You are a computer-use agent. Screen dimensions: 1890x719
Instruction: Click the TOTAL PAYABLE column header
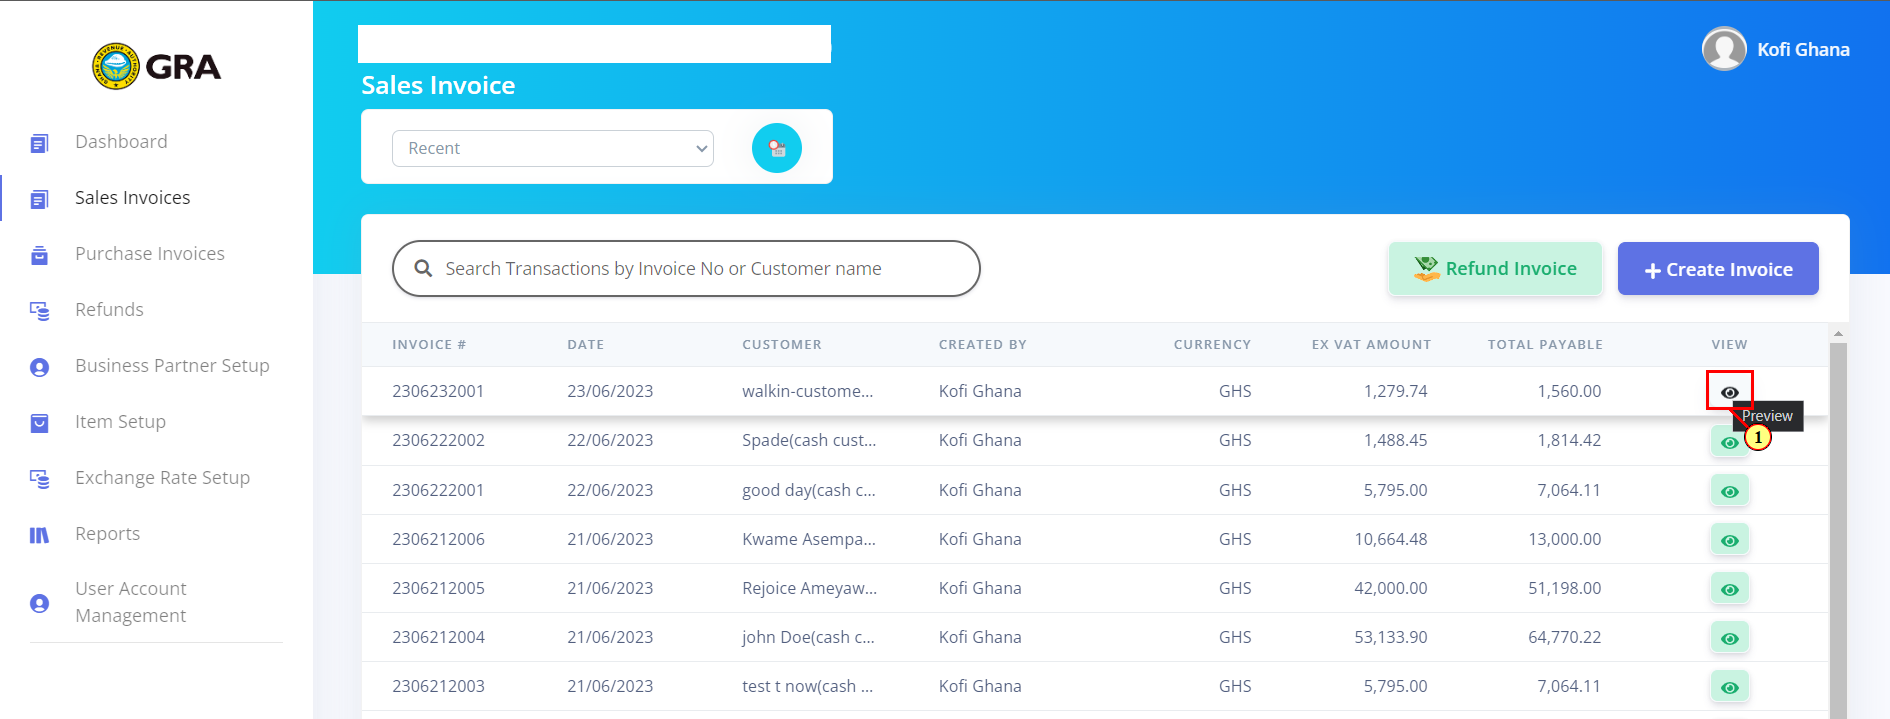pyautogui.click(x=1545, y=344)
